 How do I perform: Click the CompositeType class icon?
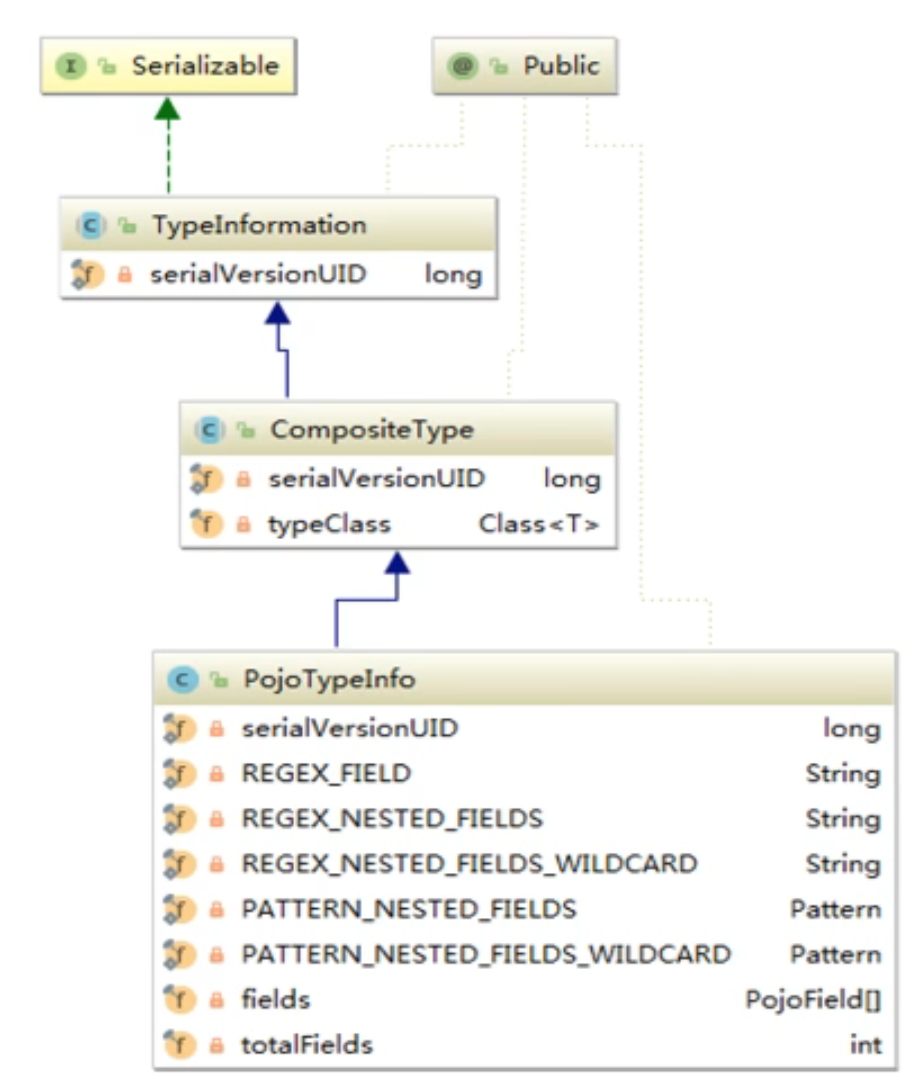[x=210, y=430]
